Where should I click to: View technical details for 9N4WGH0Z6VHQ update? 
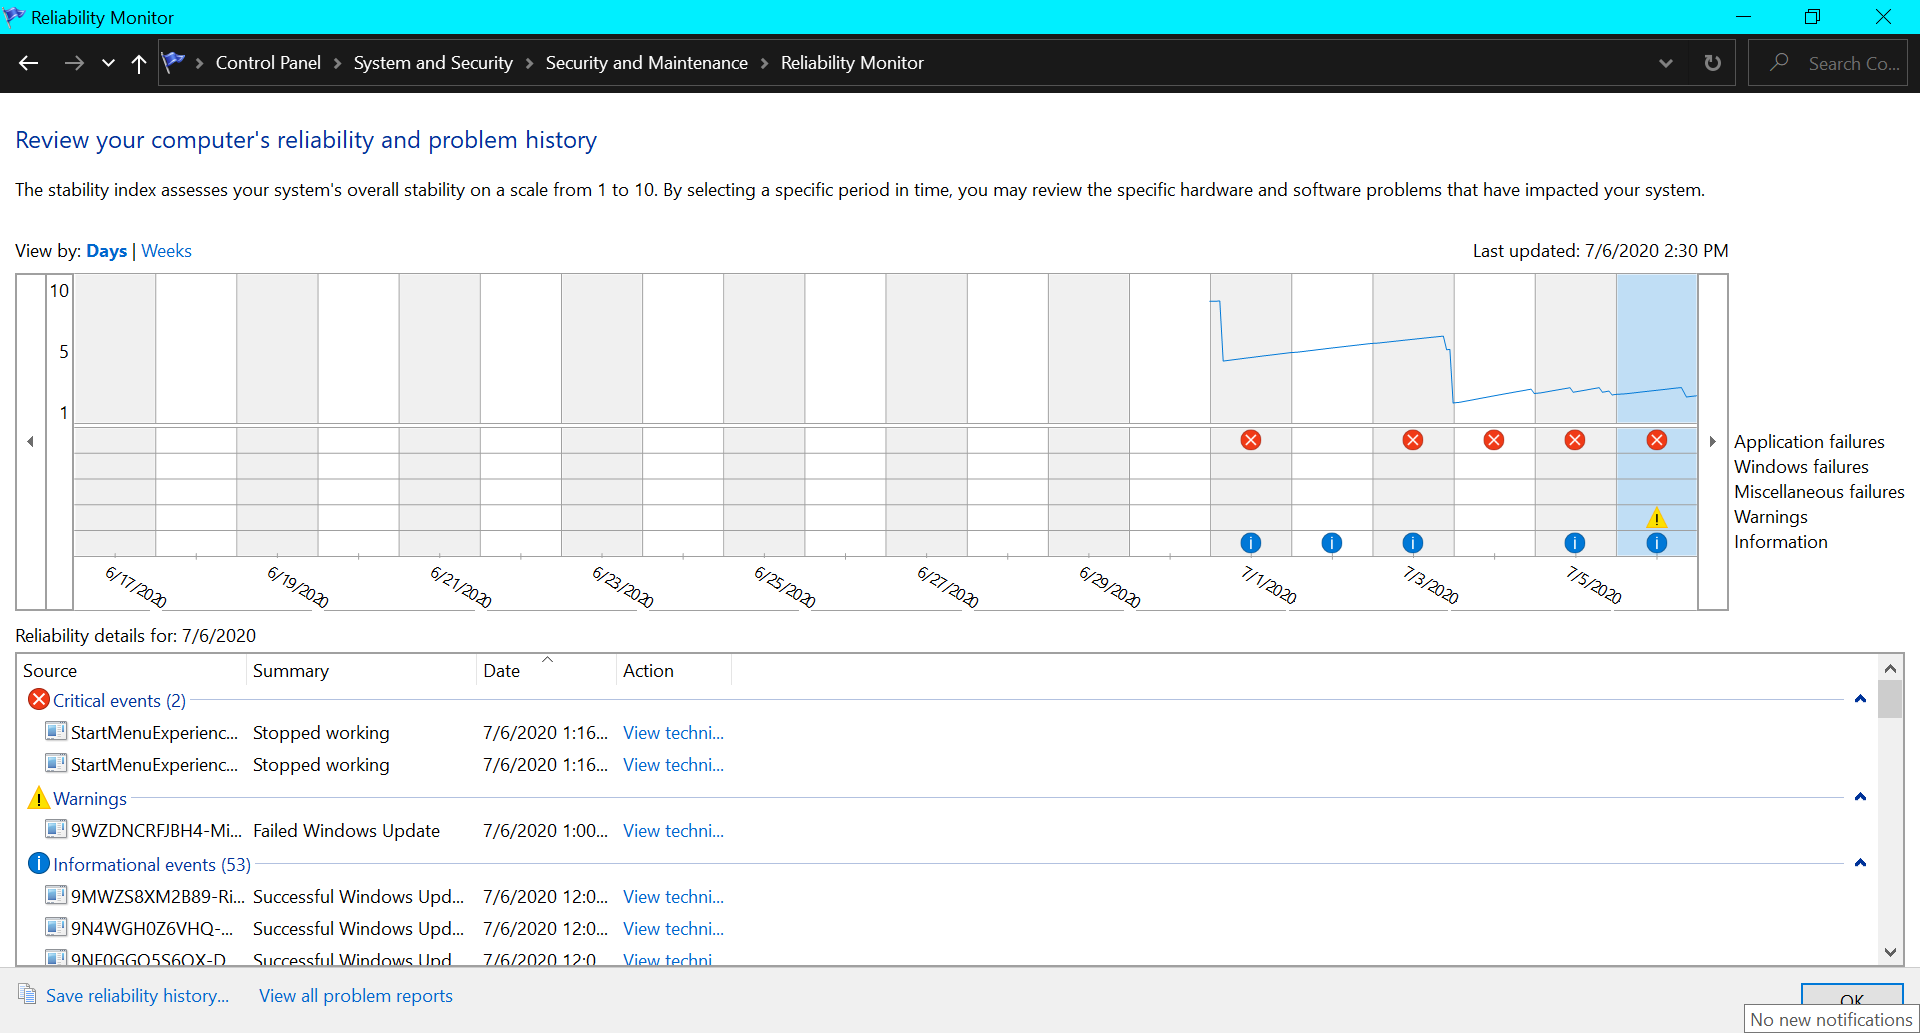pos(673,929)
